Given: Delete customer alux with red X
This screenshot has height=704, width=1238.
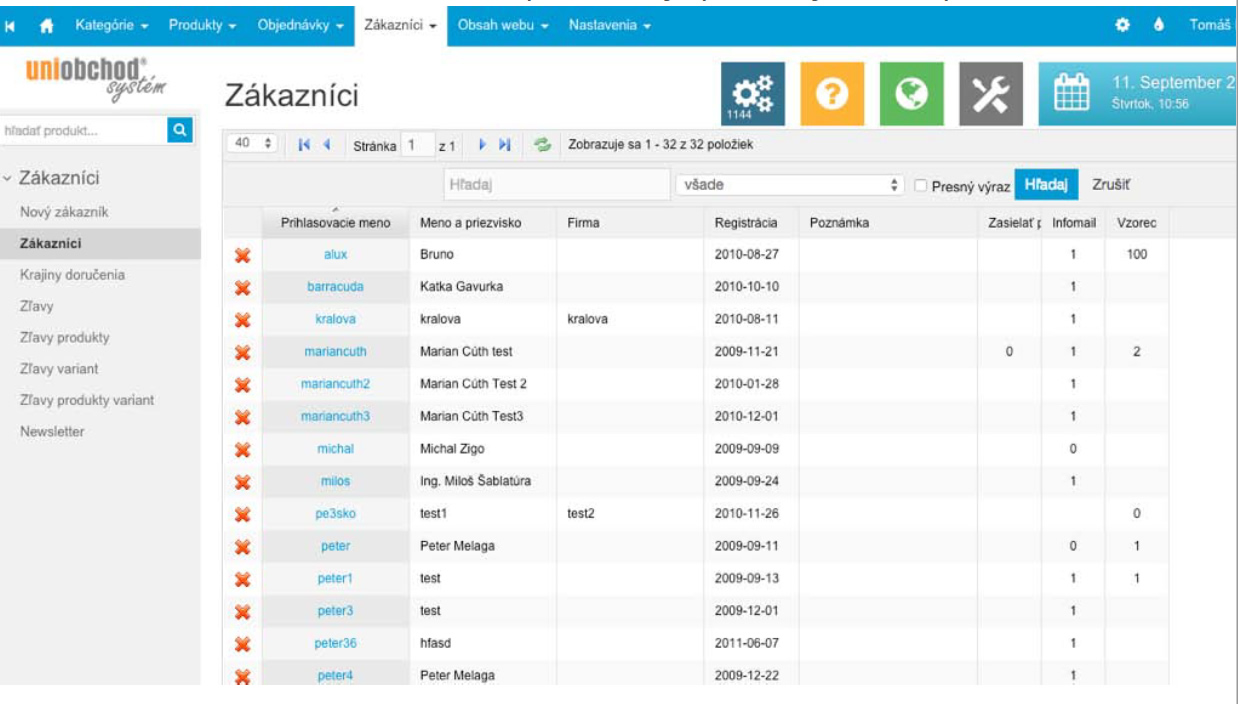Looking at the screenshot, I should pyautogui.click(x=241, y=255).
